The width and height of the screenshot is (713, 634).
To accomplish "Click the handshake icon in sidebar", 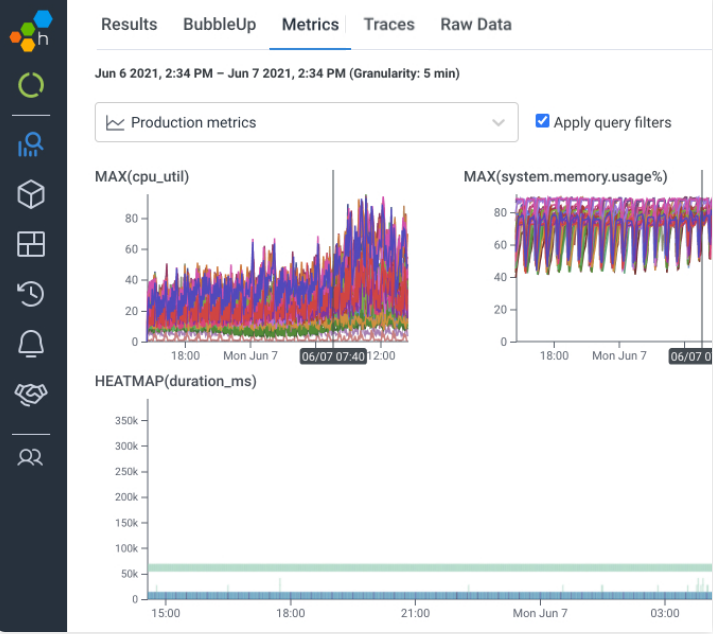I will point(31,395).
